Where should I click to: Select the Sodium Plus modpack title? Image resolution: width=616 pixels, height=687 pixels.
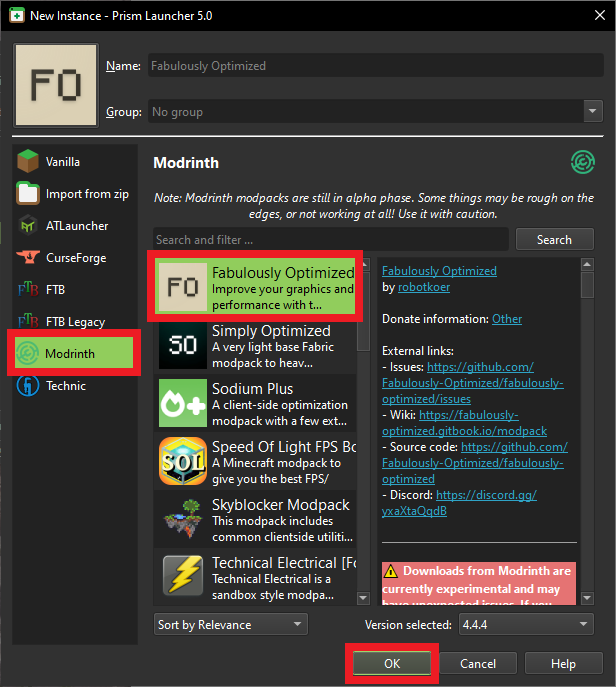pos(252,389)
